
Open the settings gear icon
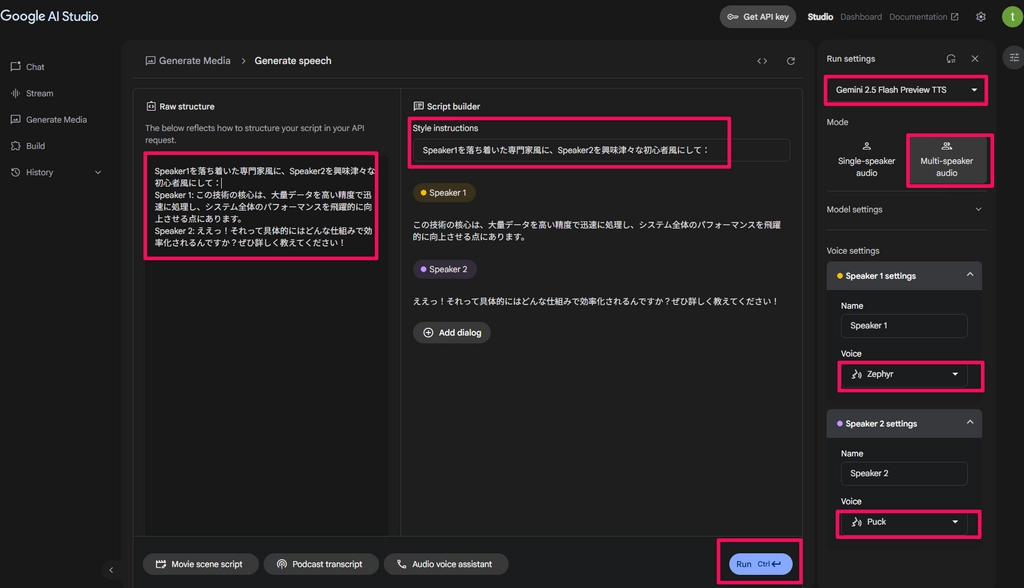pos(981,17)
